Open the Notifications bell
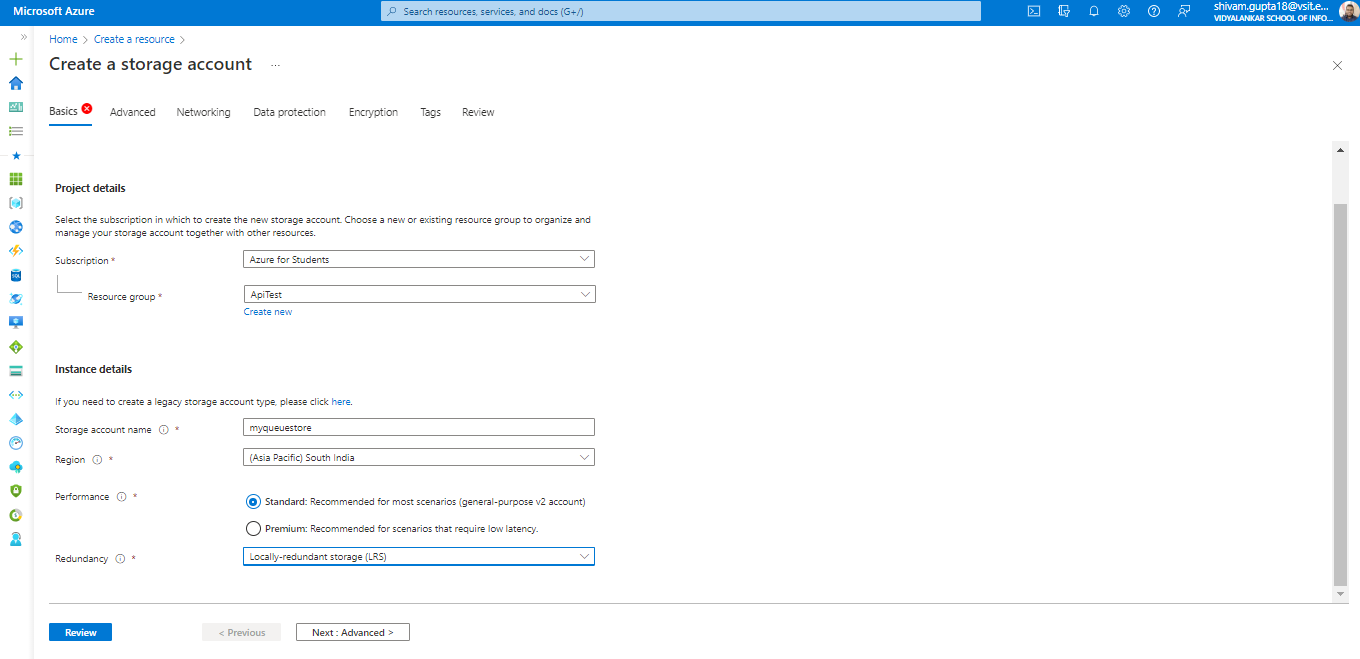 tap(1093, 11)
